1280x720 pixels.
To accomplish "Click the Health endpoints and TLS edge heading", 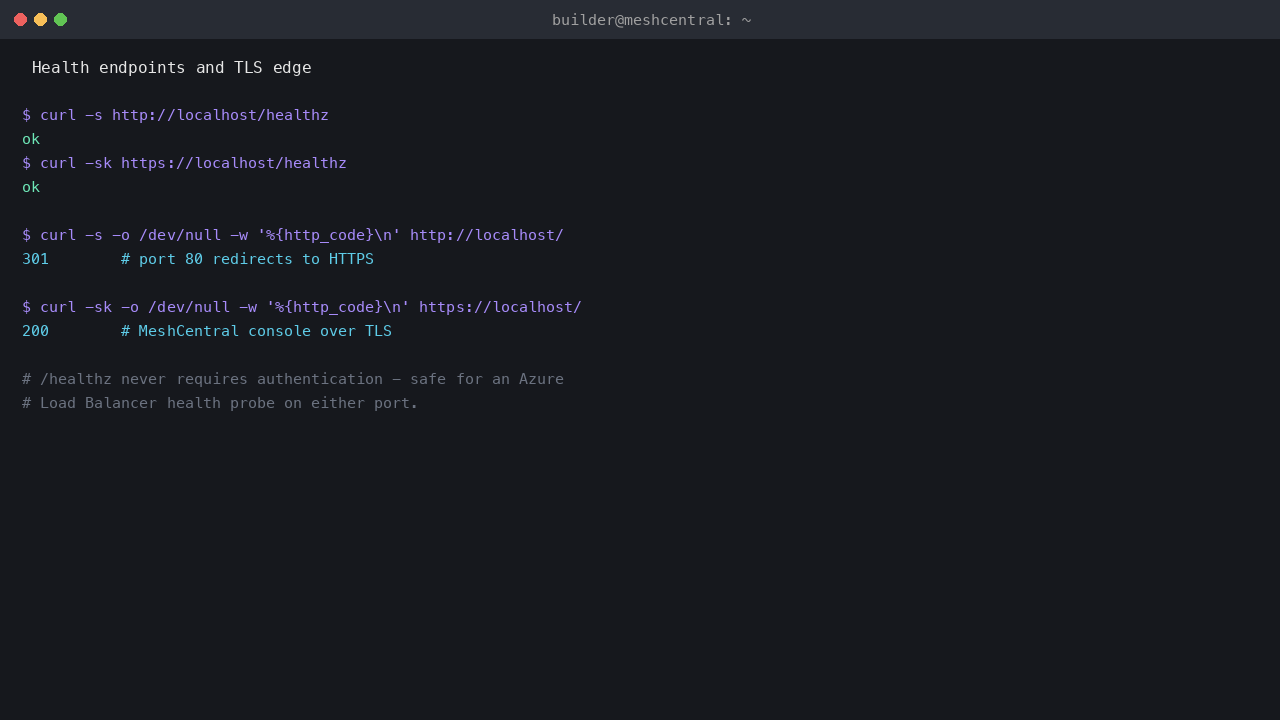I will tap(171, 67).
